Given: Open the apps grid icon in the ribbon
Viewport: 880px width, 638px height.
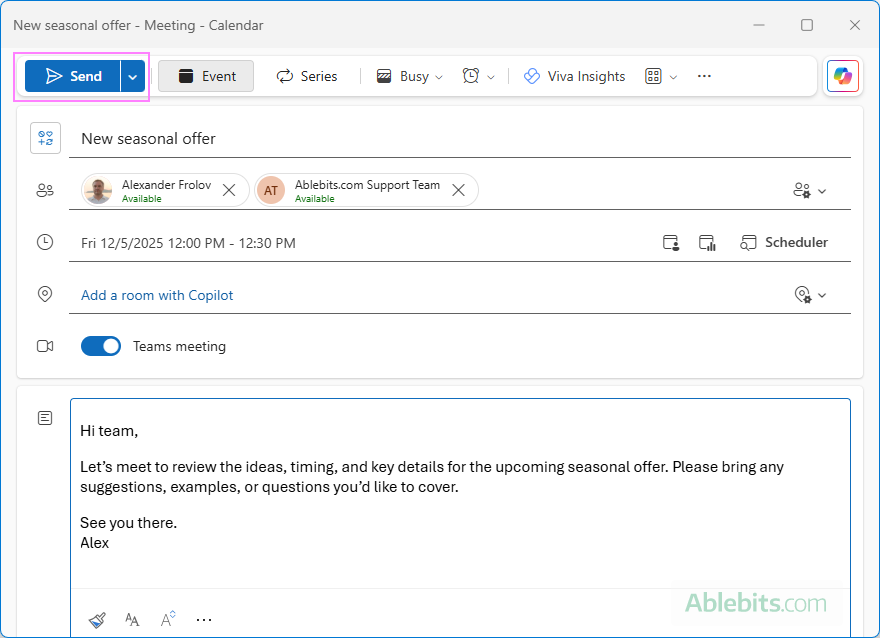Looking at the screenshot, I should pos(655,76).
